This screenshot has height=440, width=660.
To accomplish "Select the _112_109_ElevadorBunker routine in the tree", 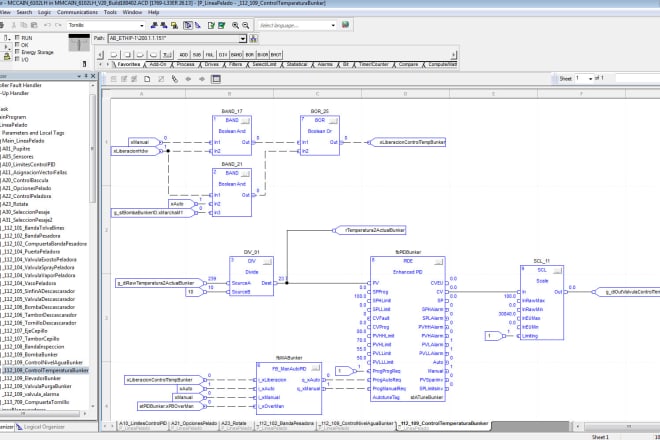I will click(x=33, y=378).
